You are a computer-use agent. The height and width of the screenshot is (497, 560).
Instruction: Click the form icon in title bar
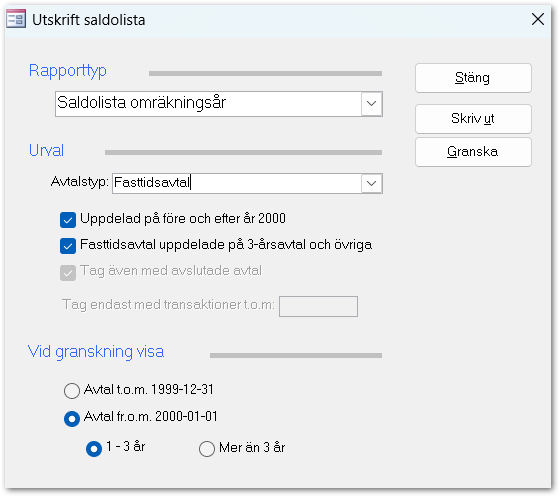(16, 19)
